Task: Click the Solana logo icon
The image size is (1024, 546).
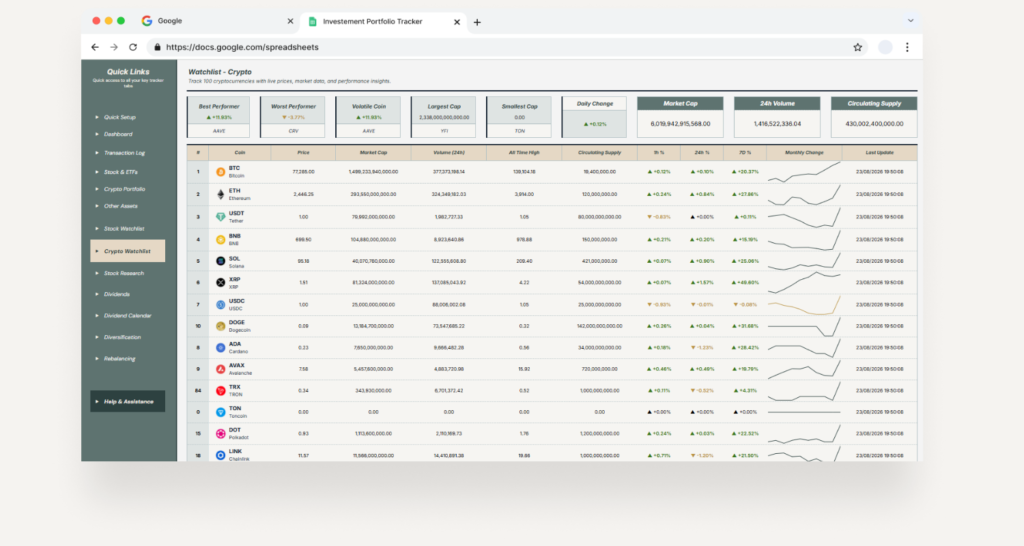Action: 221,261
